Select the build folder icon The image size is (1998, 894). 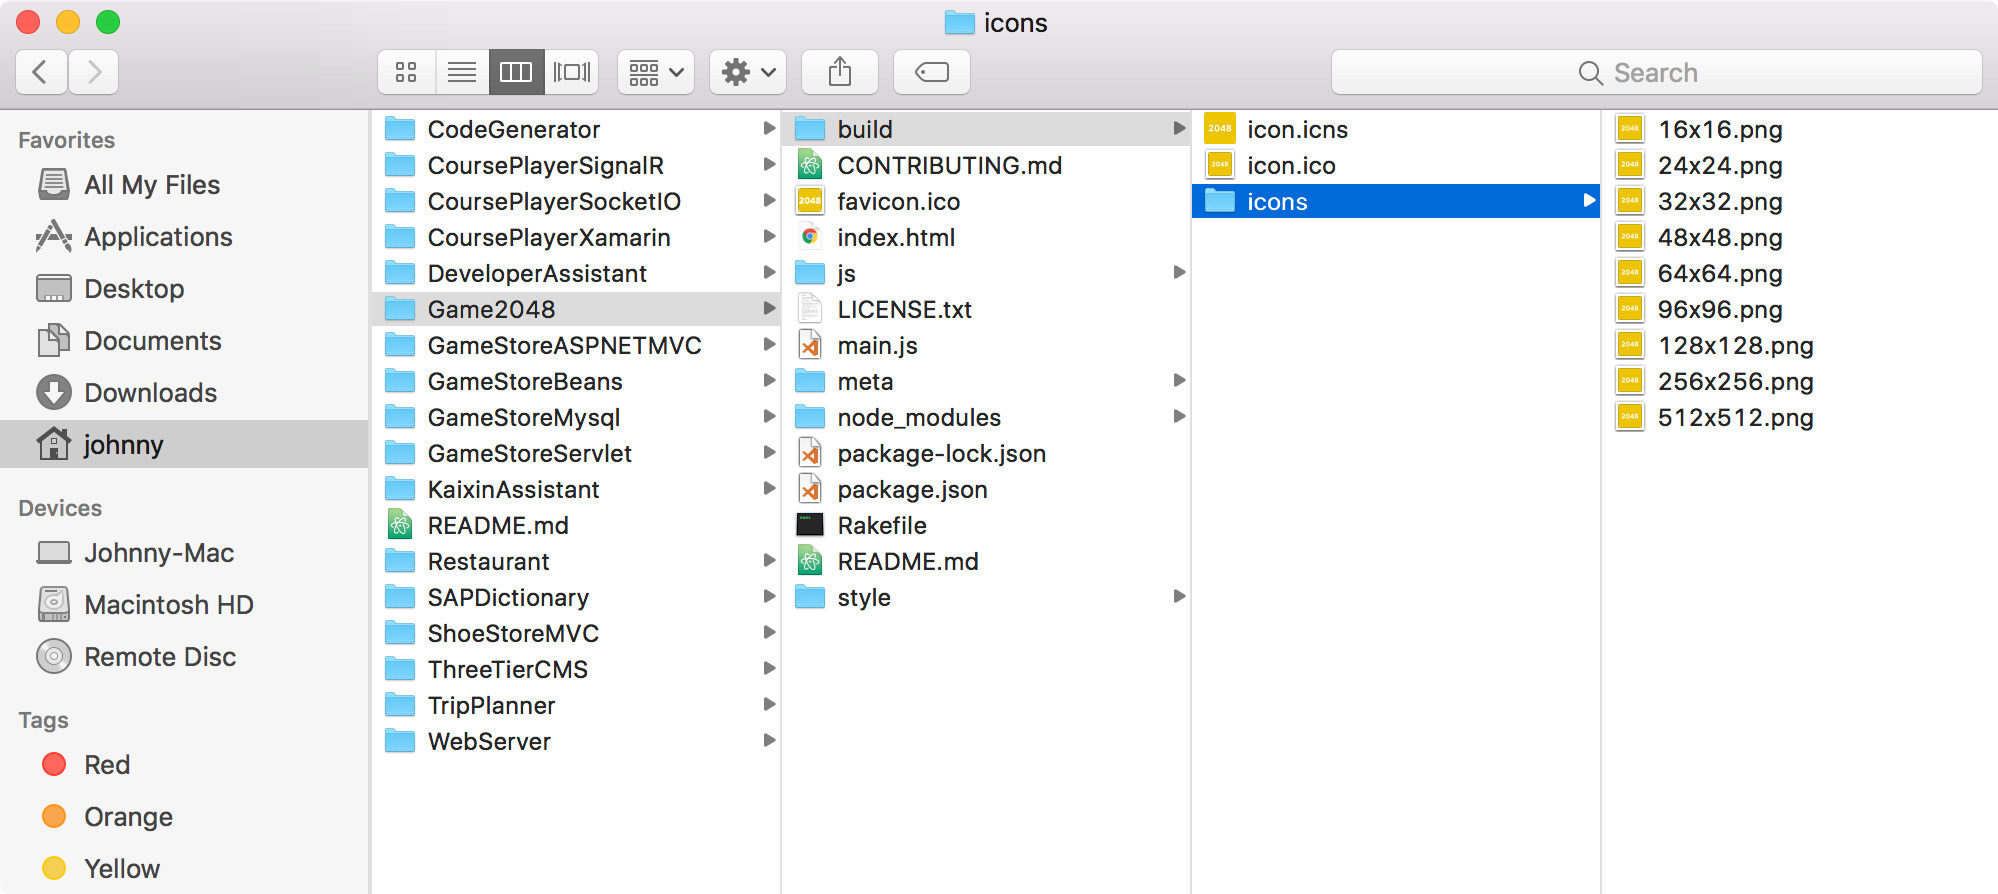tap(810, 129)
